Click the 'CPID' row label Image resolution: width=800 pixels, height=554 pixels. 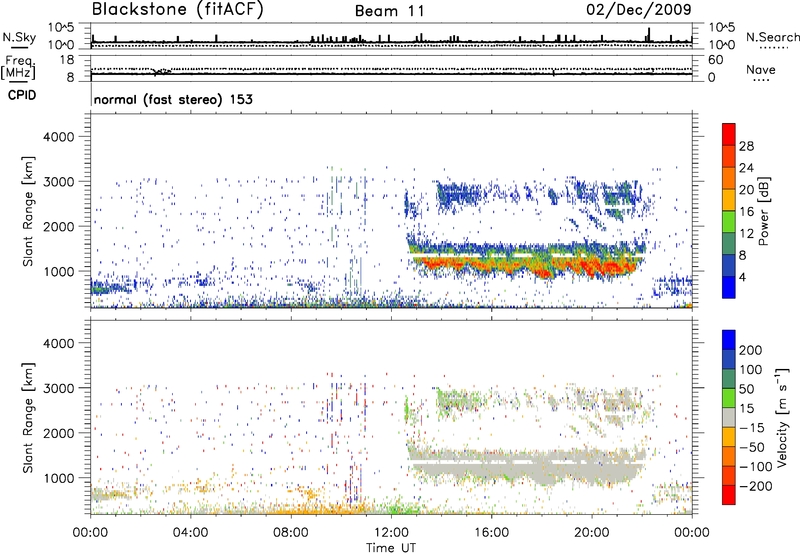coord(22,95)
